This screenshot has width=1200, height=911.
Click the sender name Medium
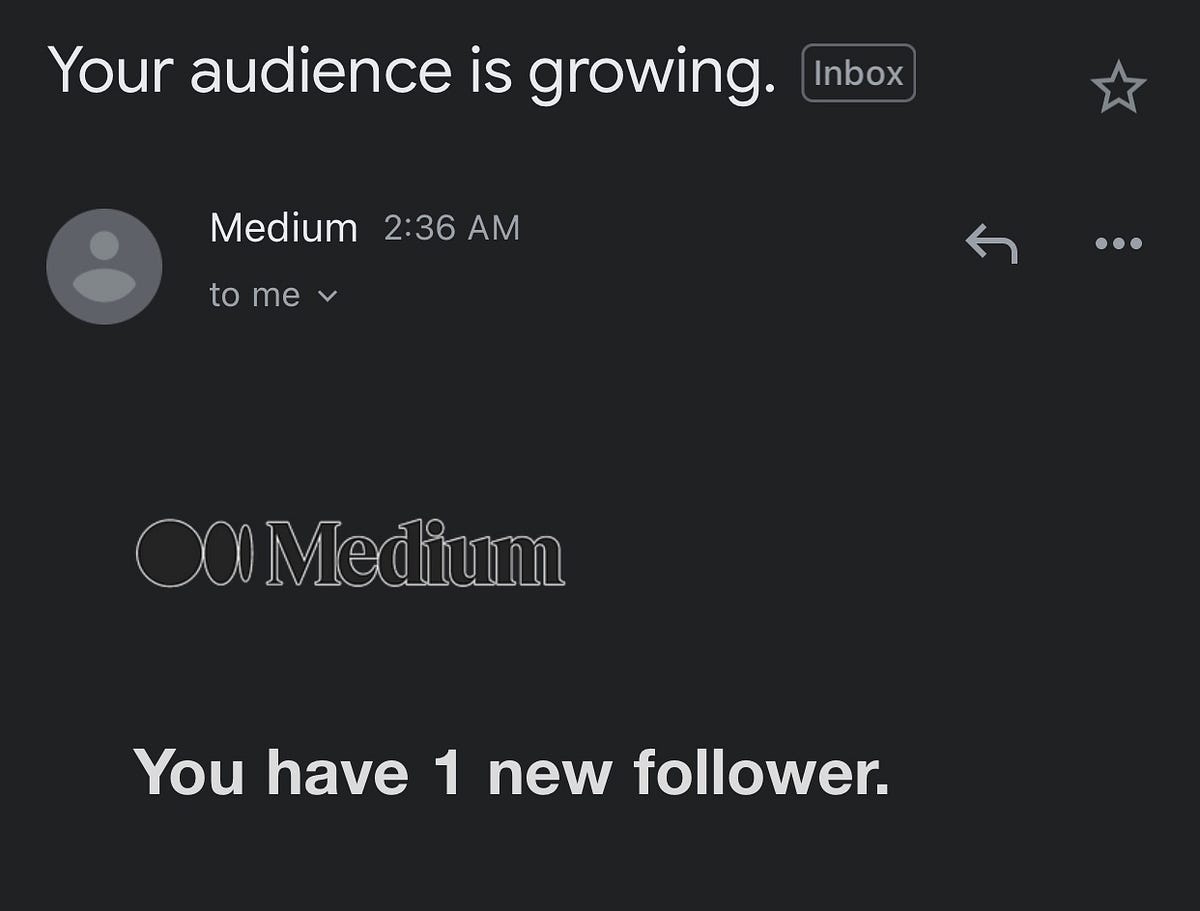click(x=283, y=227)
